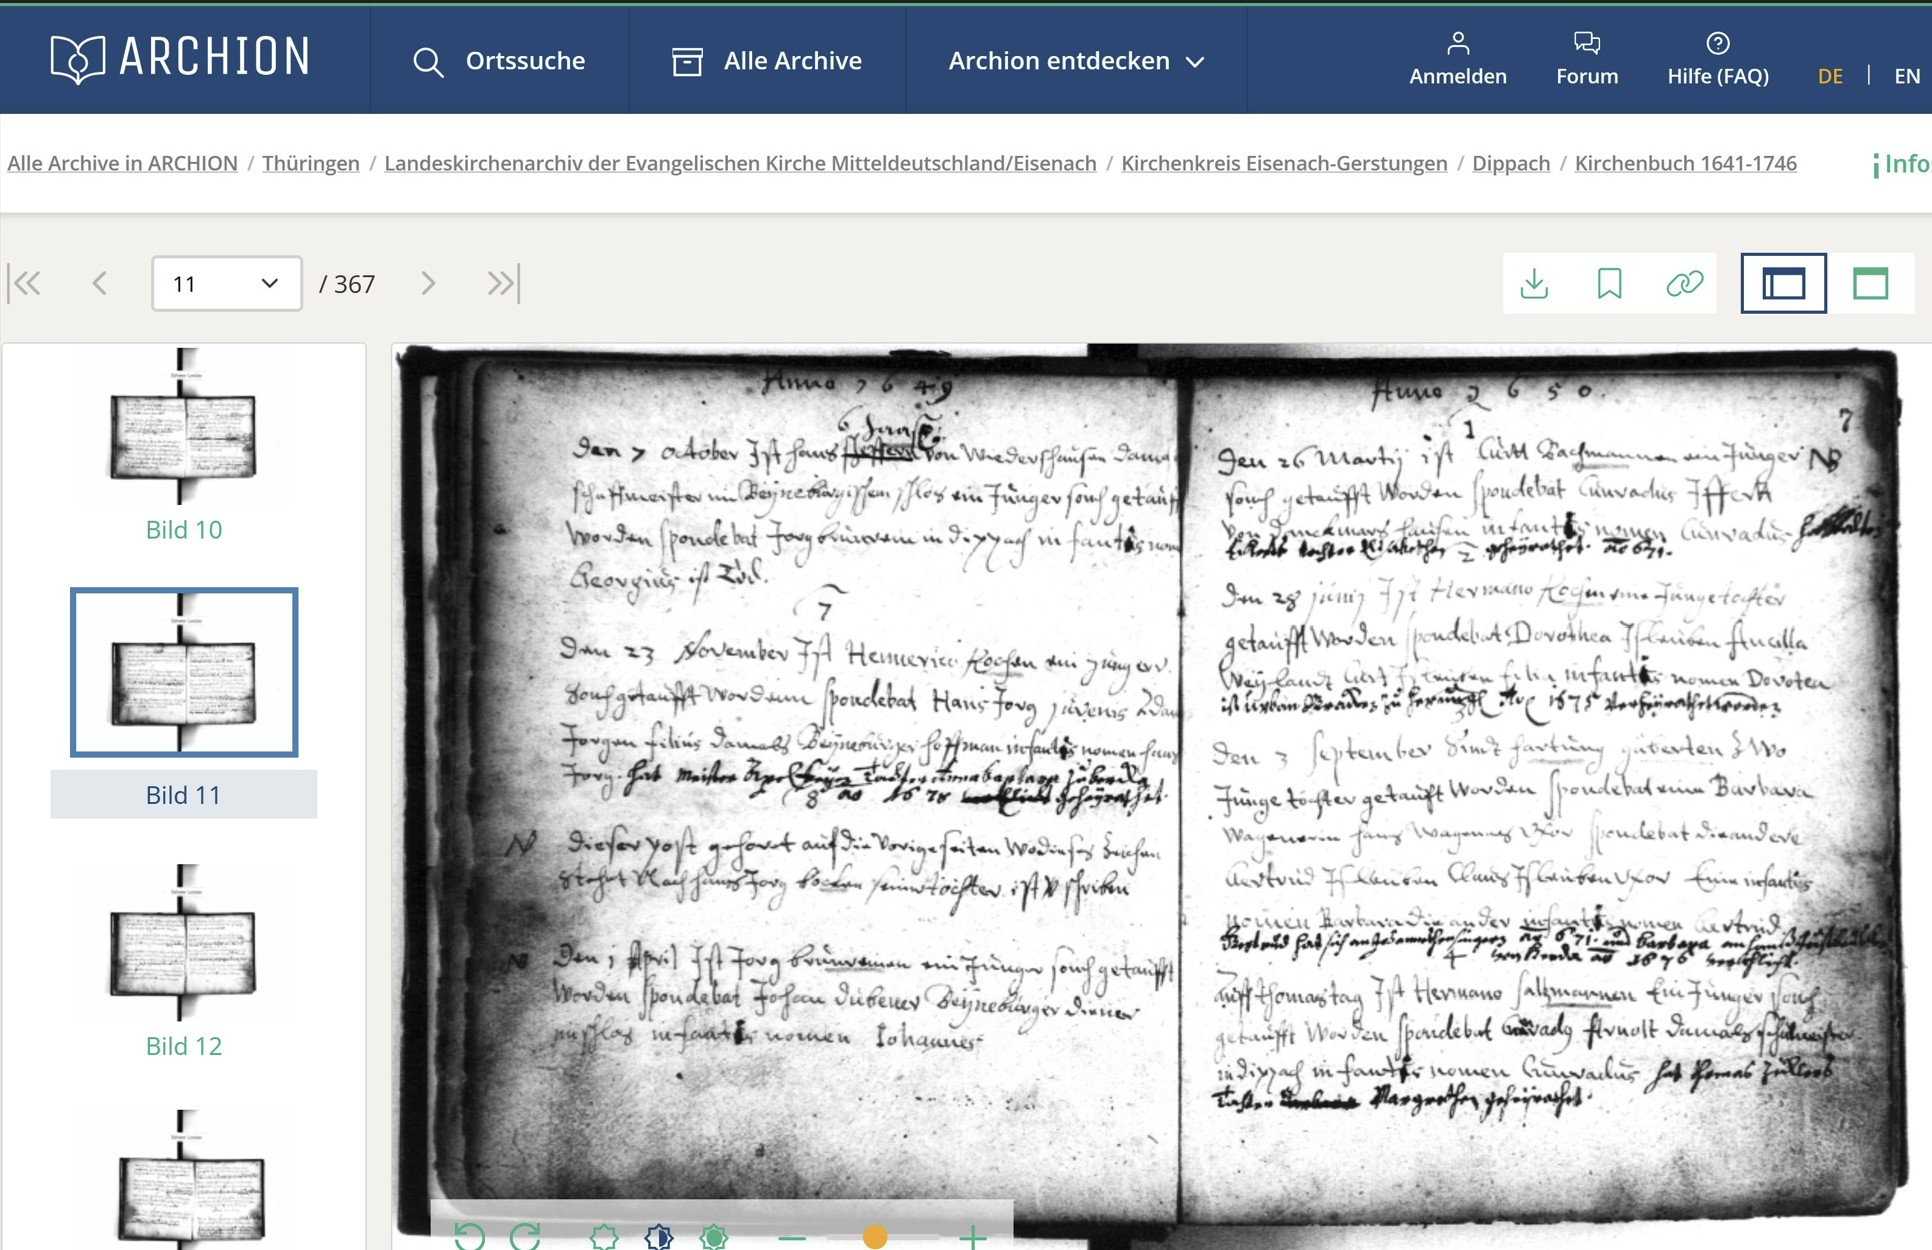The width and height of the screenshot is (1932, 1250).
Task: Open the Alle Archive menu item
Action: (x=767, y=61)
